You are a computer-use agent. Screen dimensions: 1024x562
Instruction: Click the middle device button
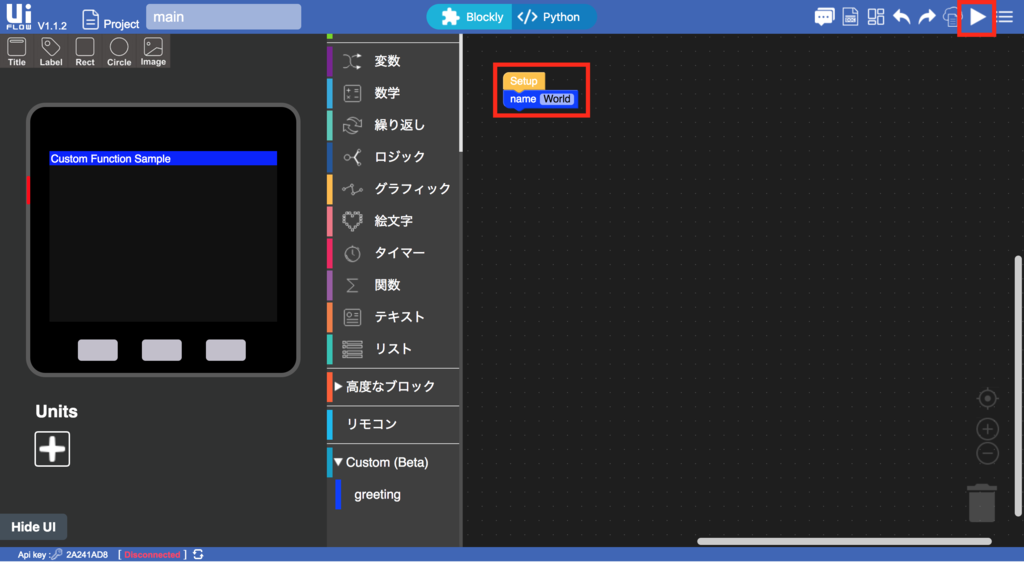[x=162, y=350]
